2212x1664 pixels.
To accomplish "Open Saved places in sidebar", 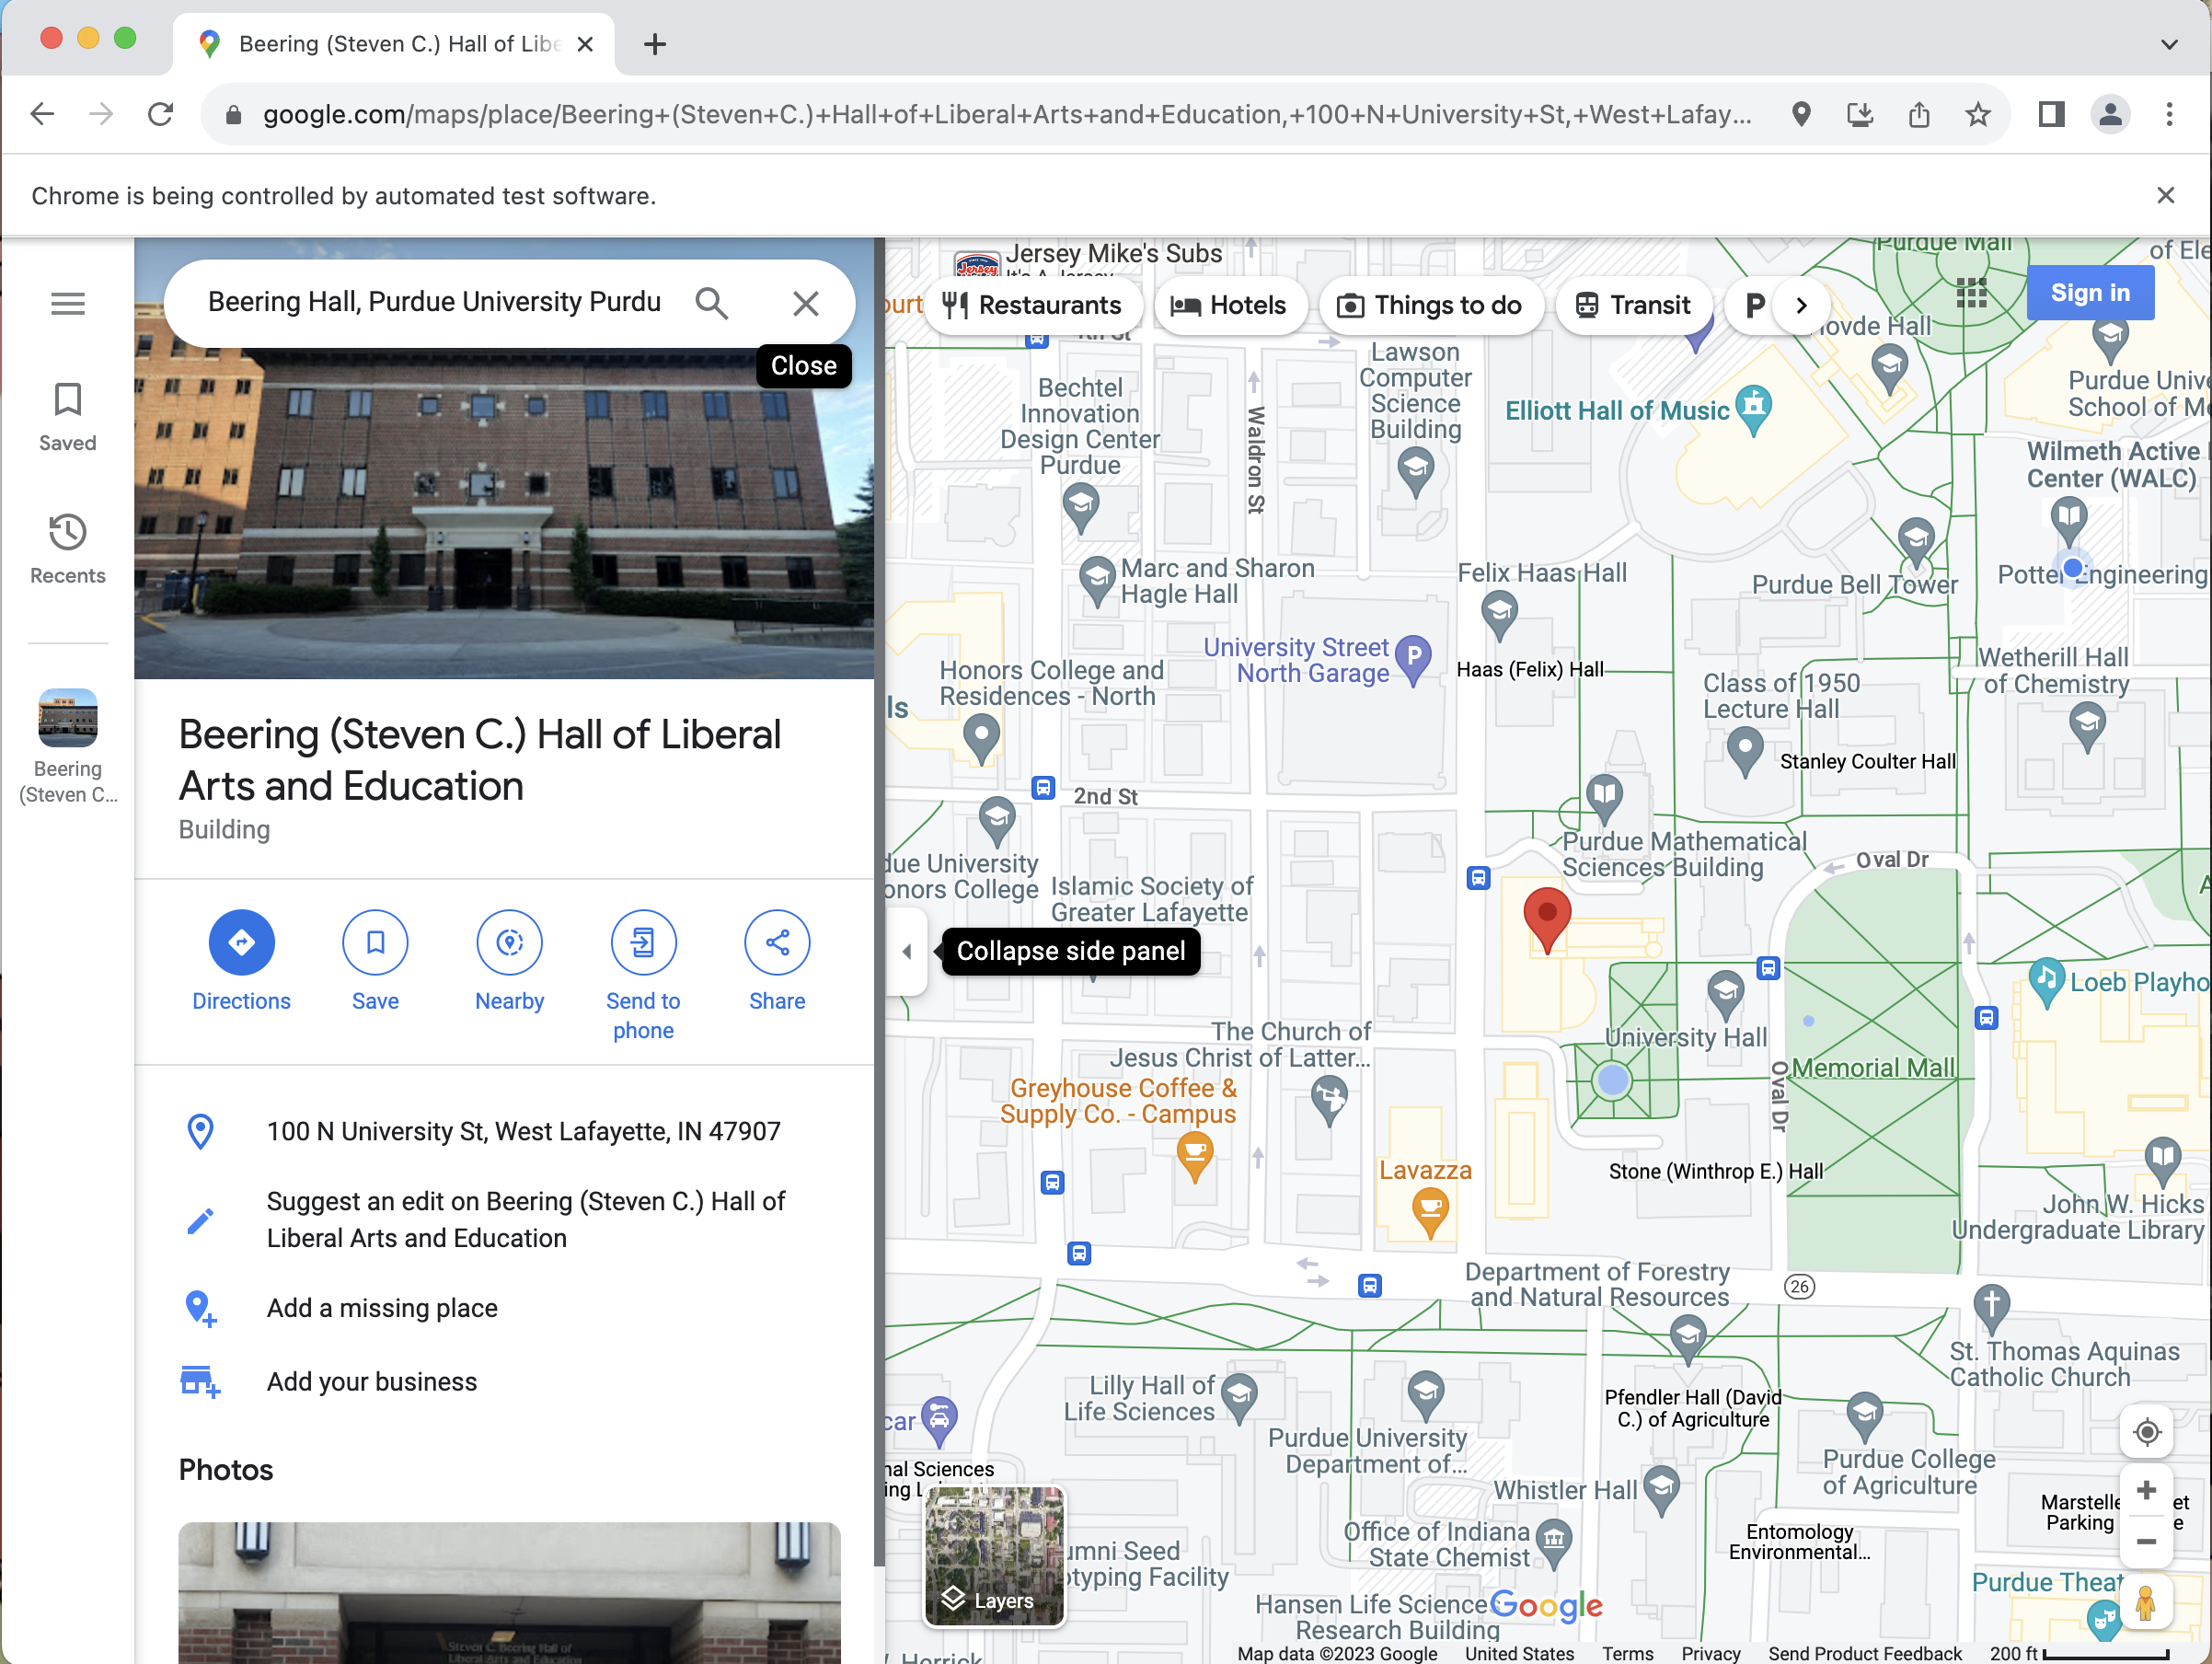I will 67,417.
